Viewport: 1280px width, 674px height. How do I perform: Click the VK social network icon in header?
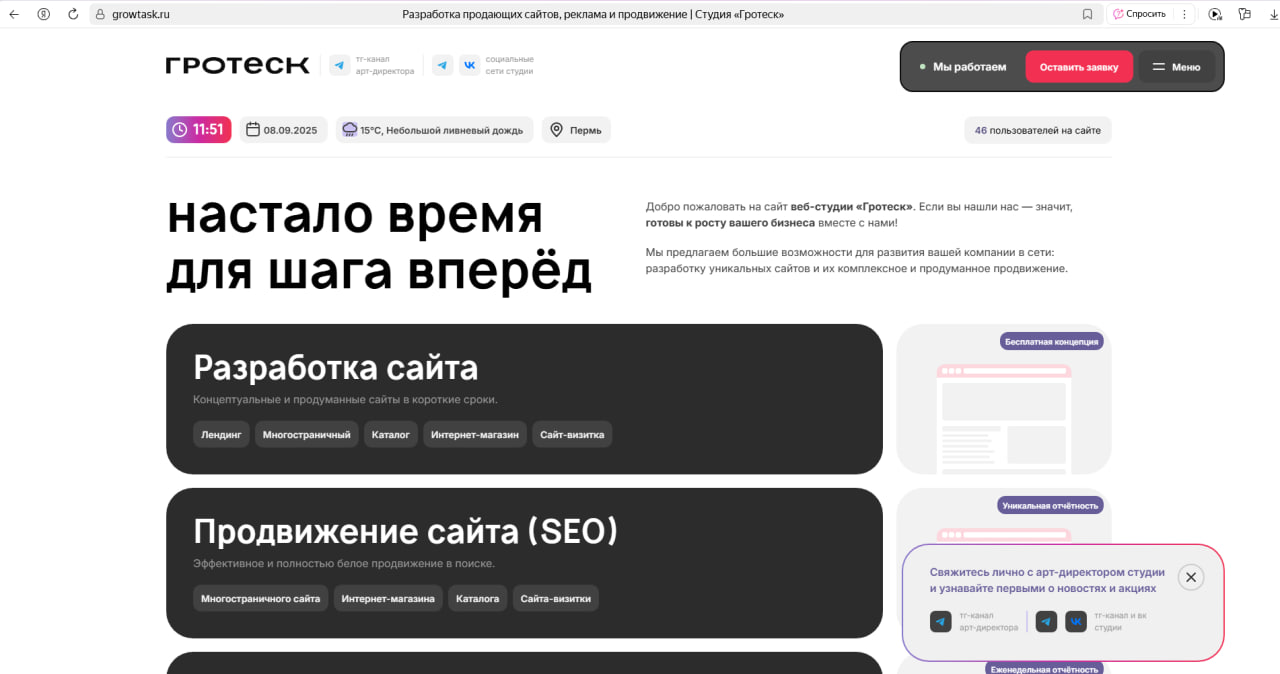(x=469, y=65)
